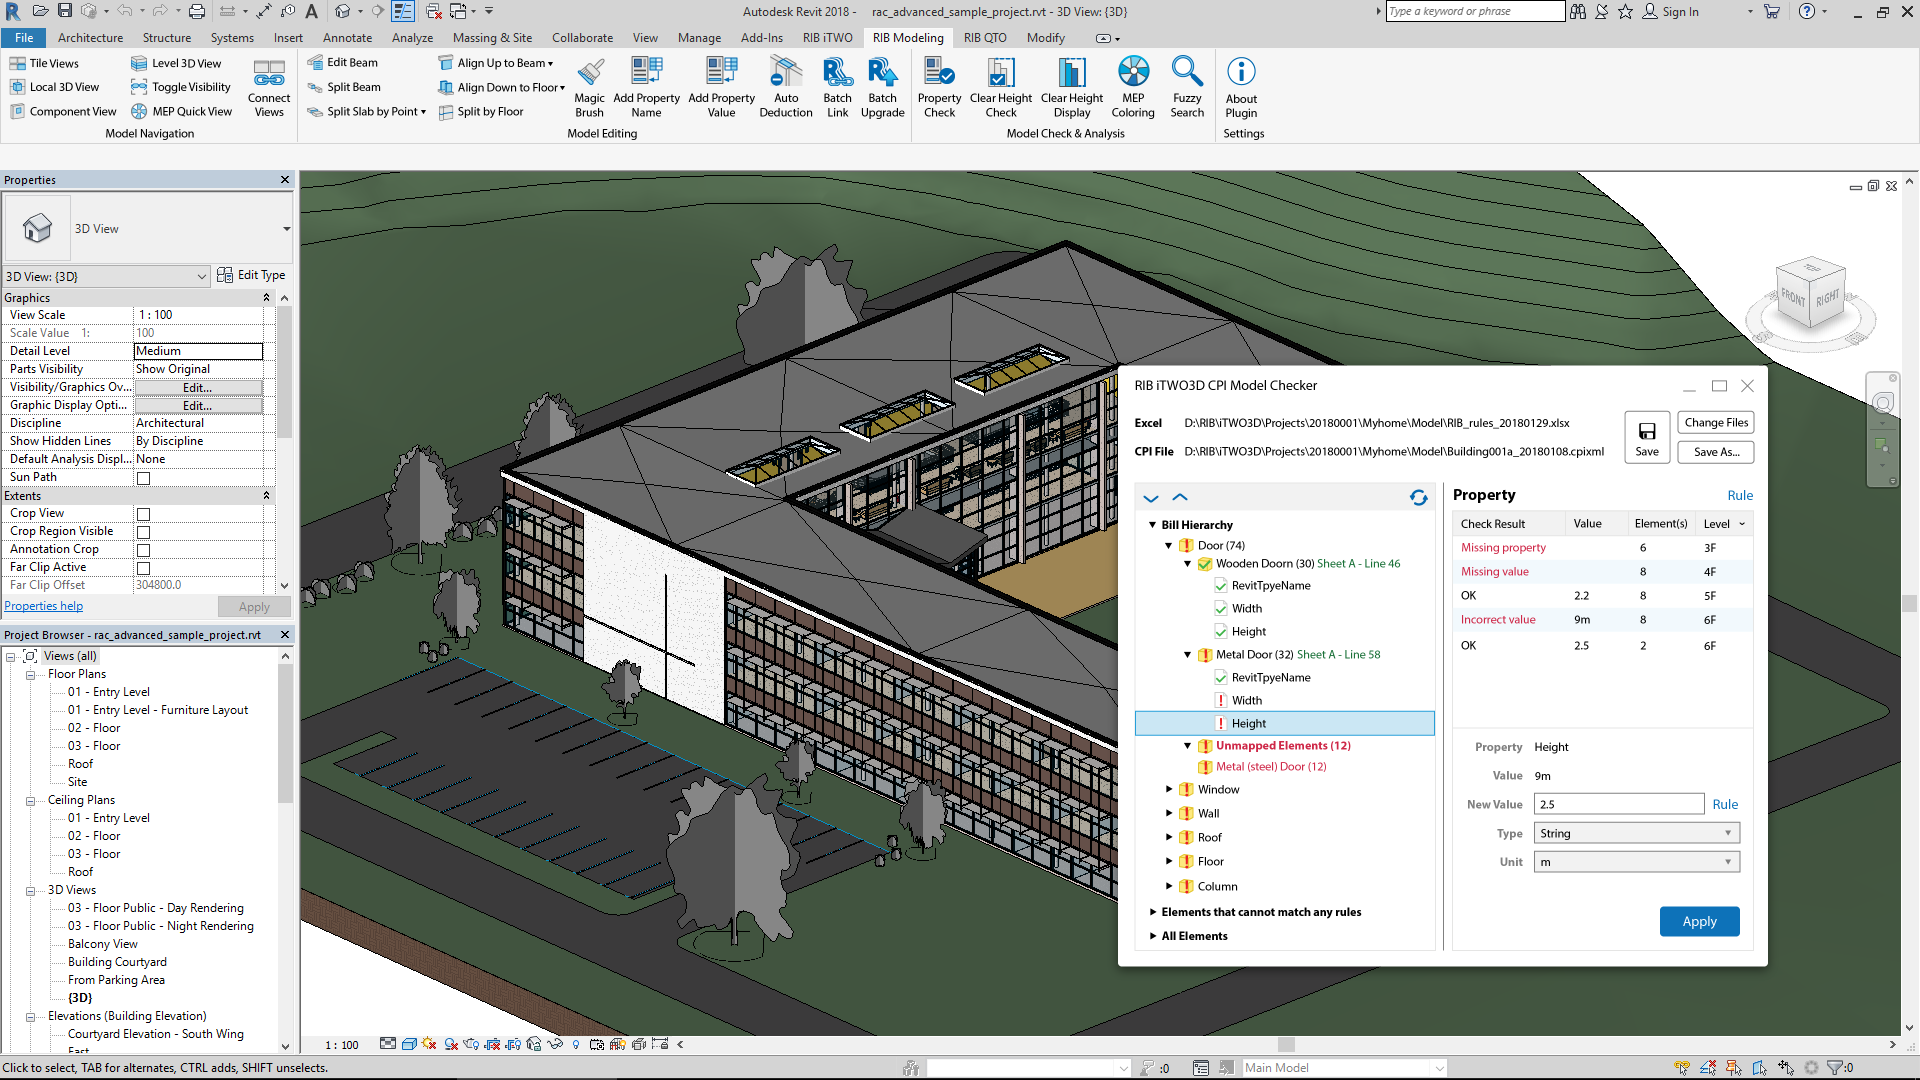Image resolution: width=1920 pixels, height=1080 pixels.
Task: Switch to the RIB QTO ribbon tab
Action: point(984,38)
